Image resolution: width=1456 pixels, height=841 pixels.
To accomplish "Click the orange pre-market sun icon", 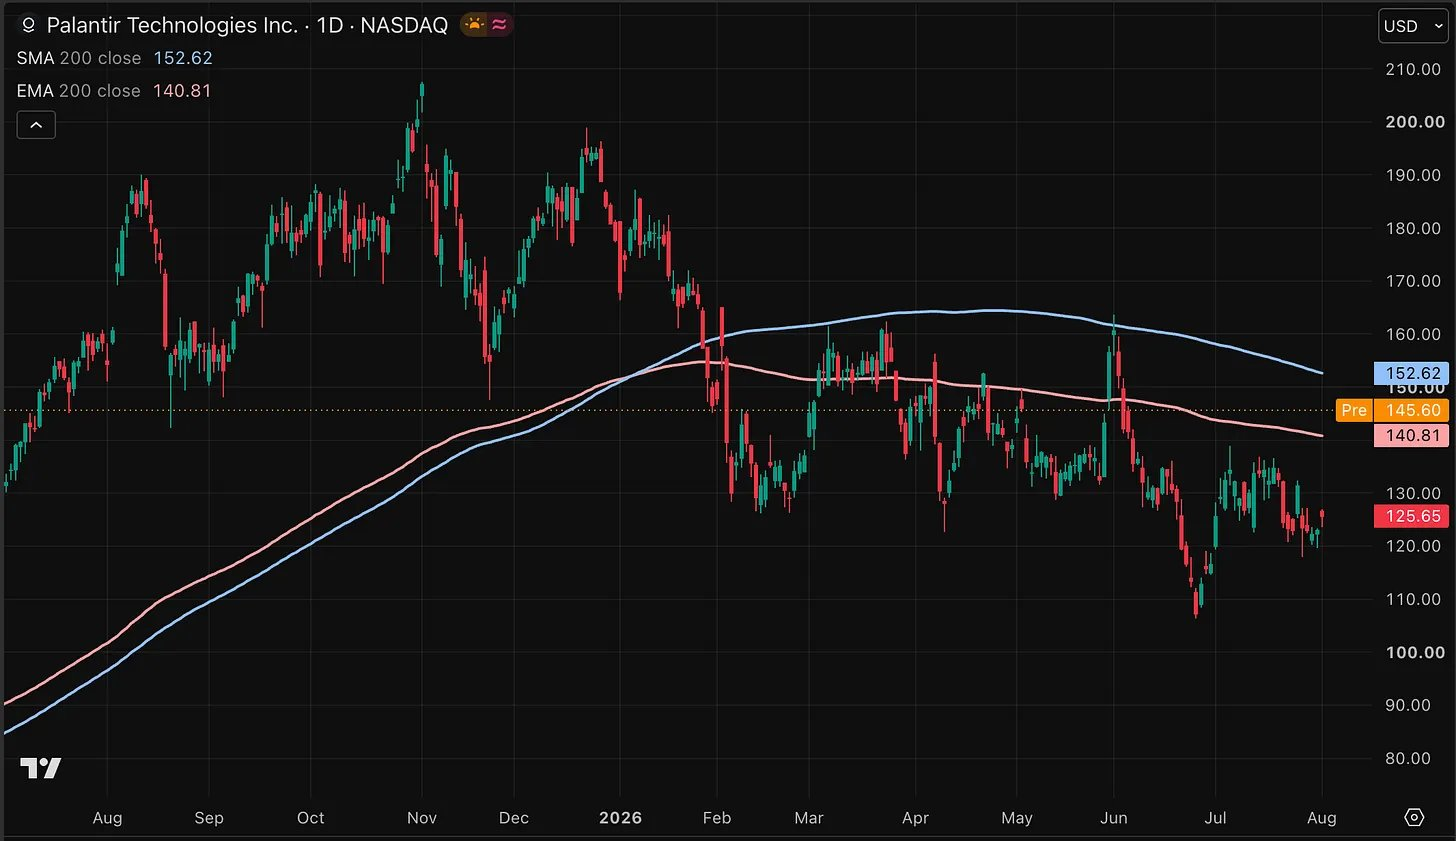I will (474, 25).
